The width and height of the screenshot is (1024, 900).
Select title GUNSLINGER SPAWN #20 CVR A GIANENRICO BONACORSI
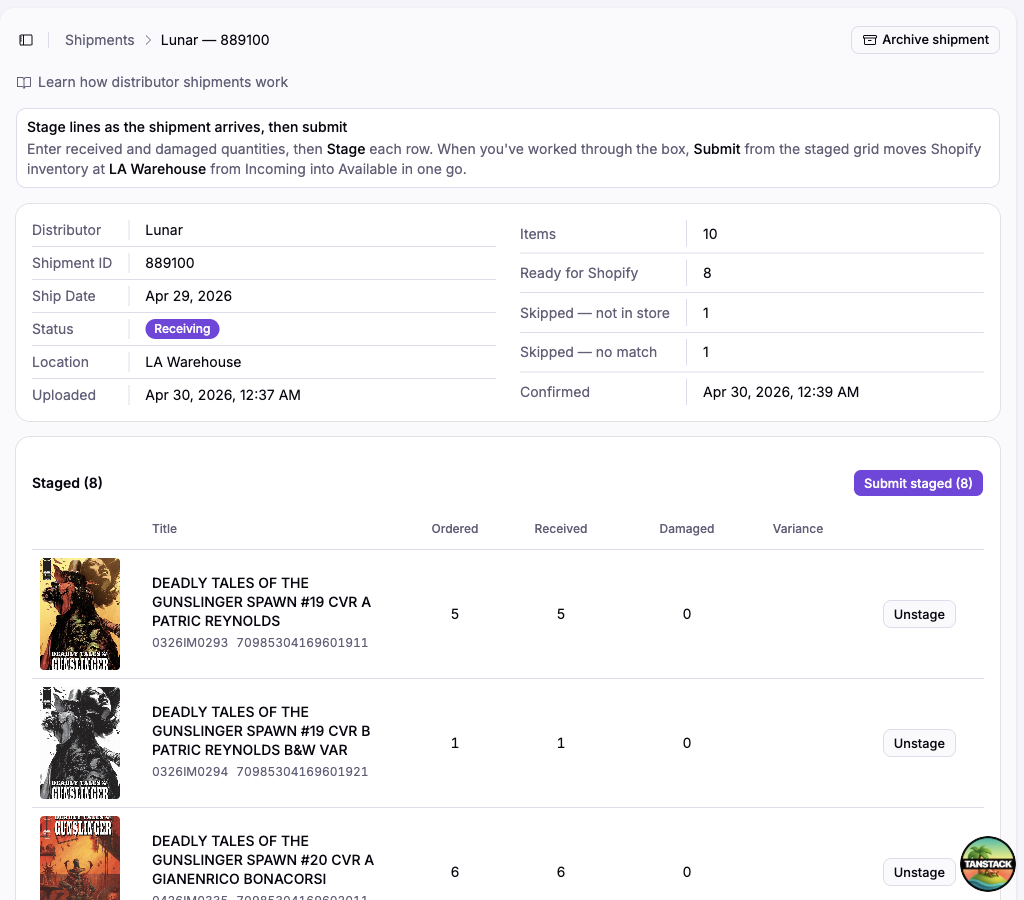[x=263, y=860]
